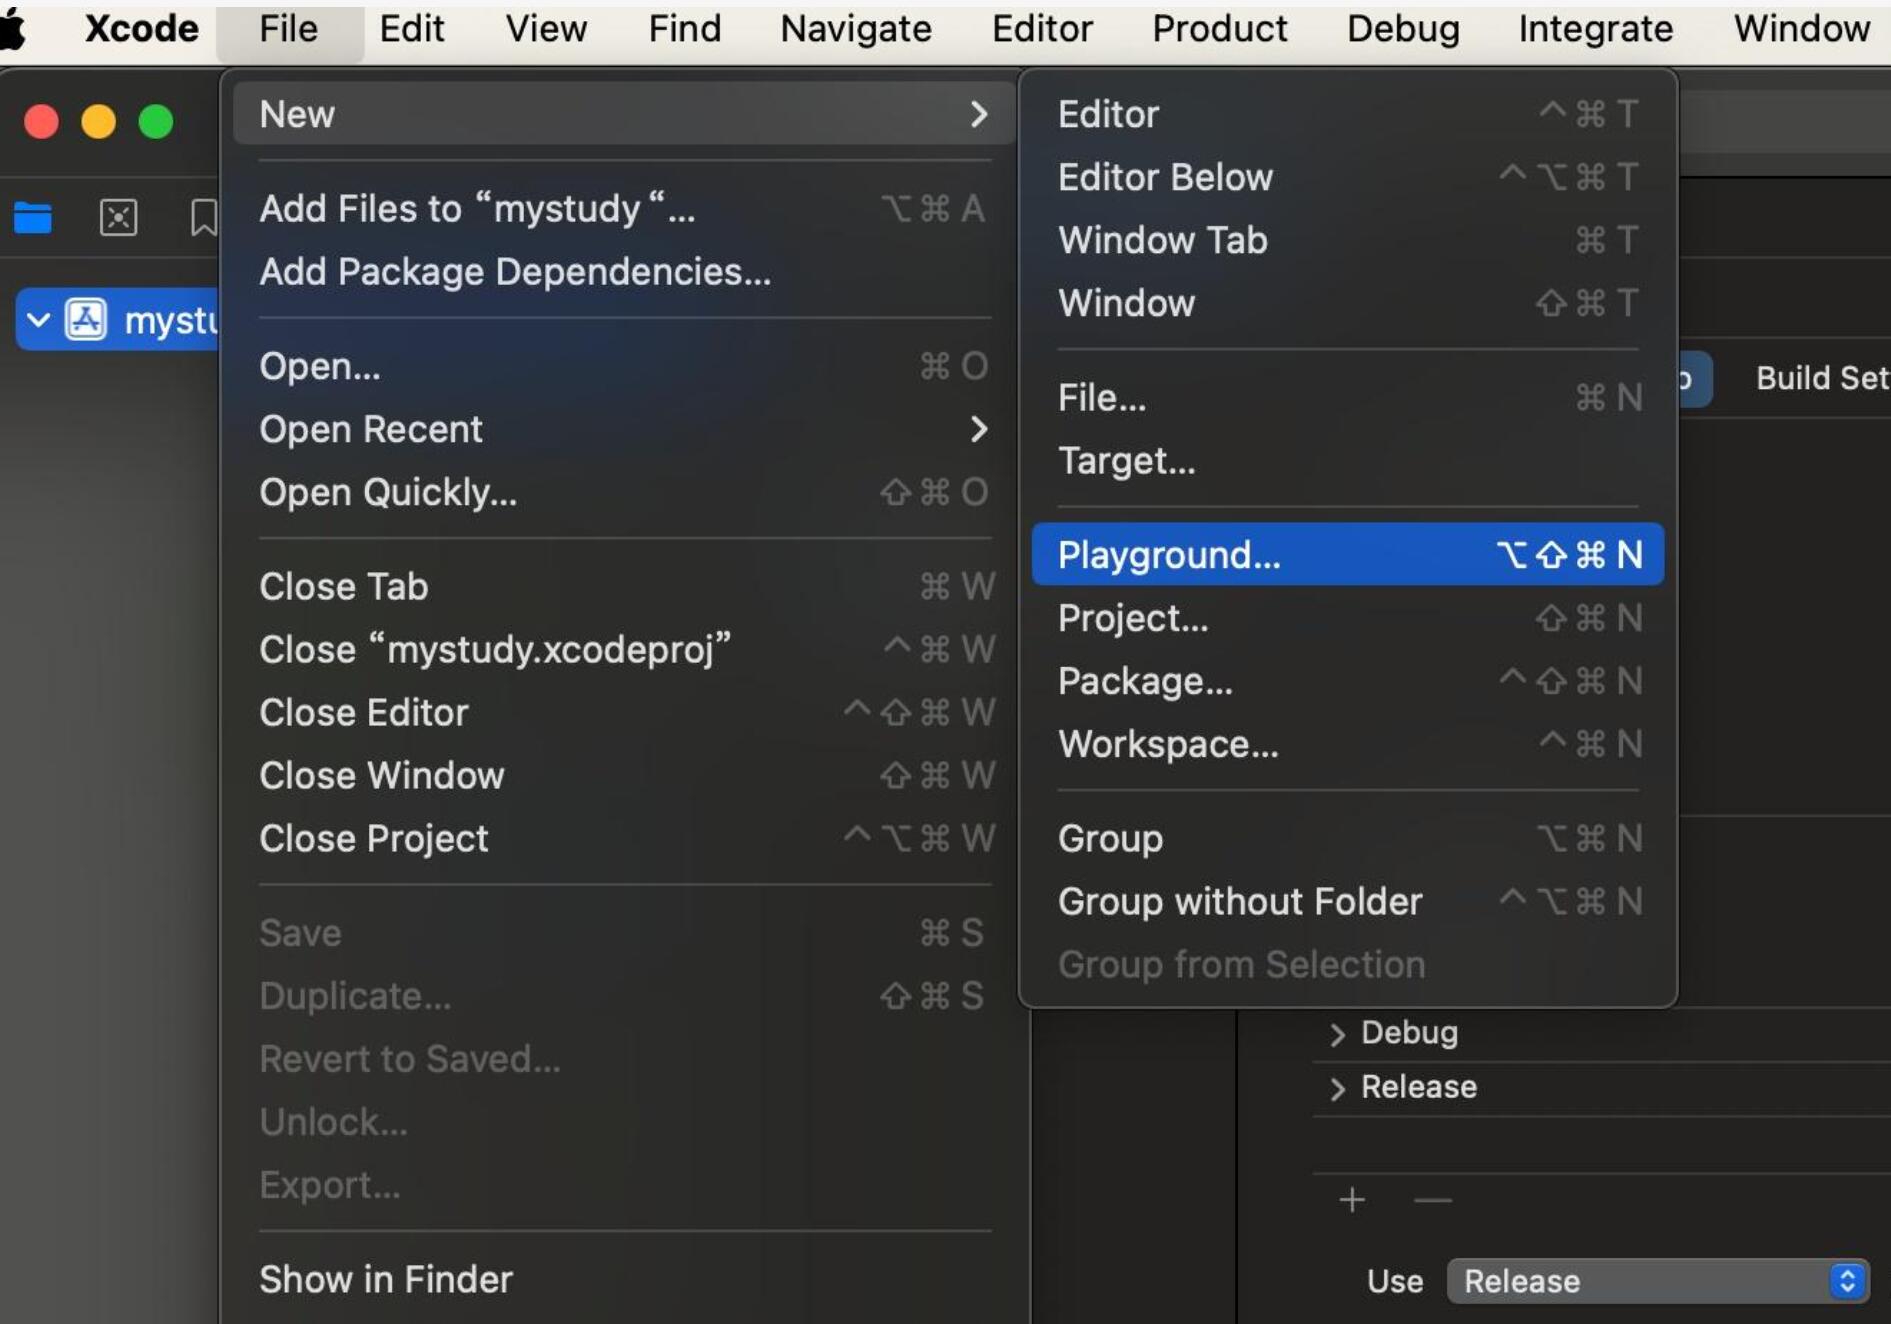The image size is (1891, 1324).
Task: Open the New submenu item
Action: point(624,114)
